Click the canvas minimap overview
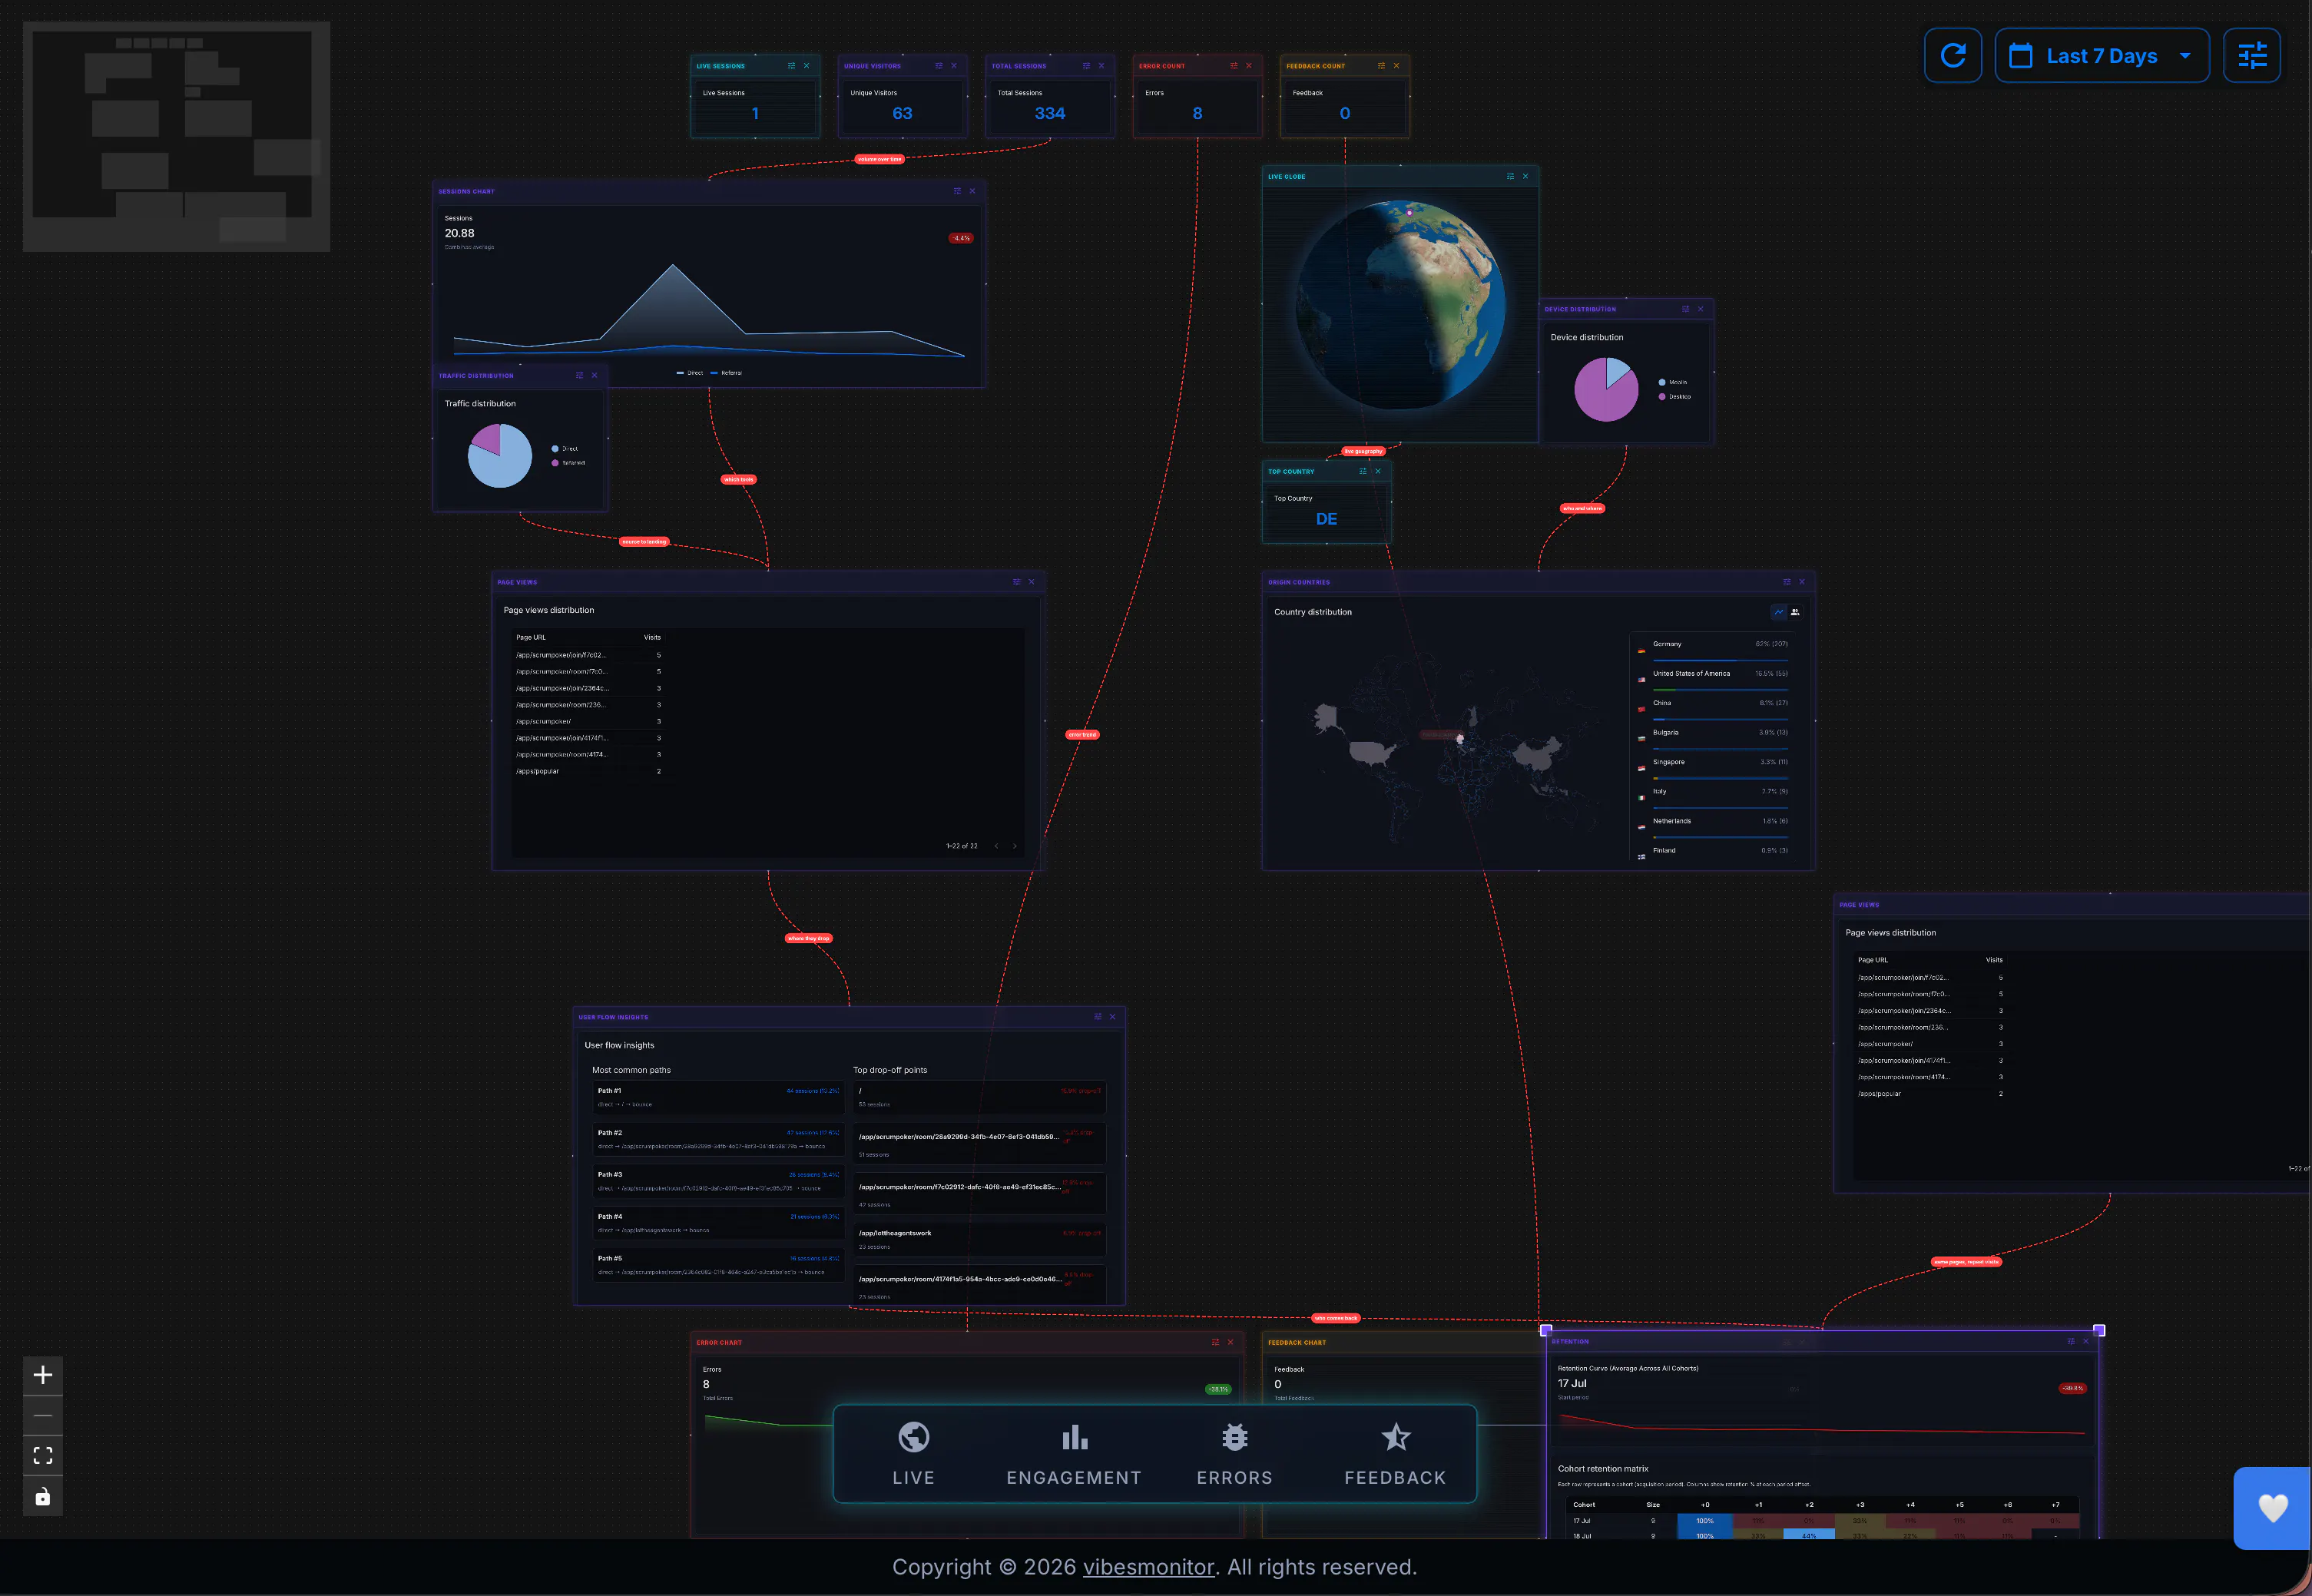This screenshot has width=2312, height=1596. 177,137
